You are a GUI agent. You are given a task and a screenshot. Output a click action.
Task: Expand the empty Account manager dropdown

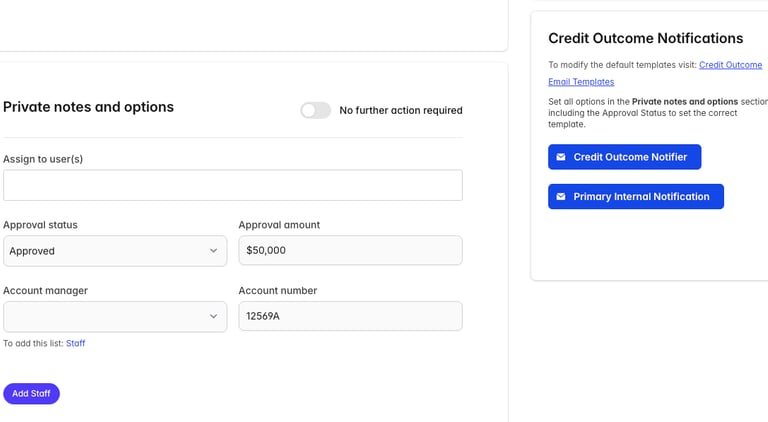[114, 317]
